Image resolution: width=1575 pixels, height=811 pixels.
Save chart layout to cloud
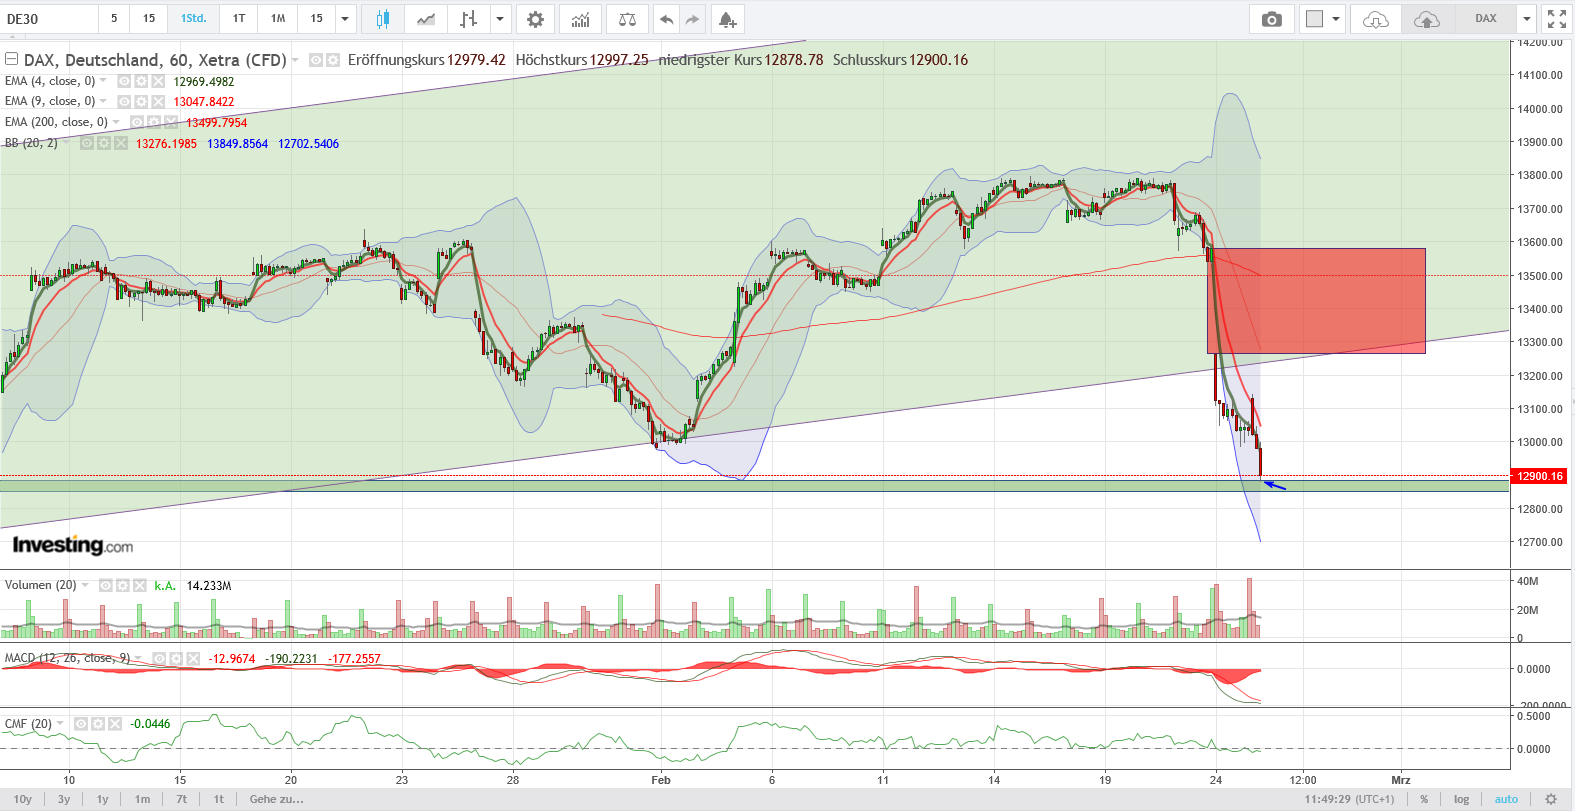1427,19
